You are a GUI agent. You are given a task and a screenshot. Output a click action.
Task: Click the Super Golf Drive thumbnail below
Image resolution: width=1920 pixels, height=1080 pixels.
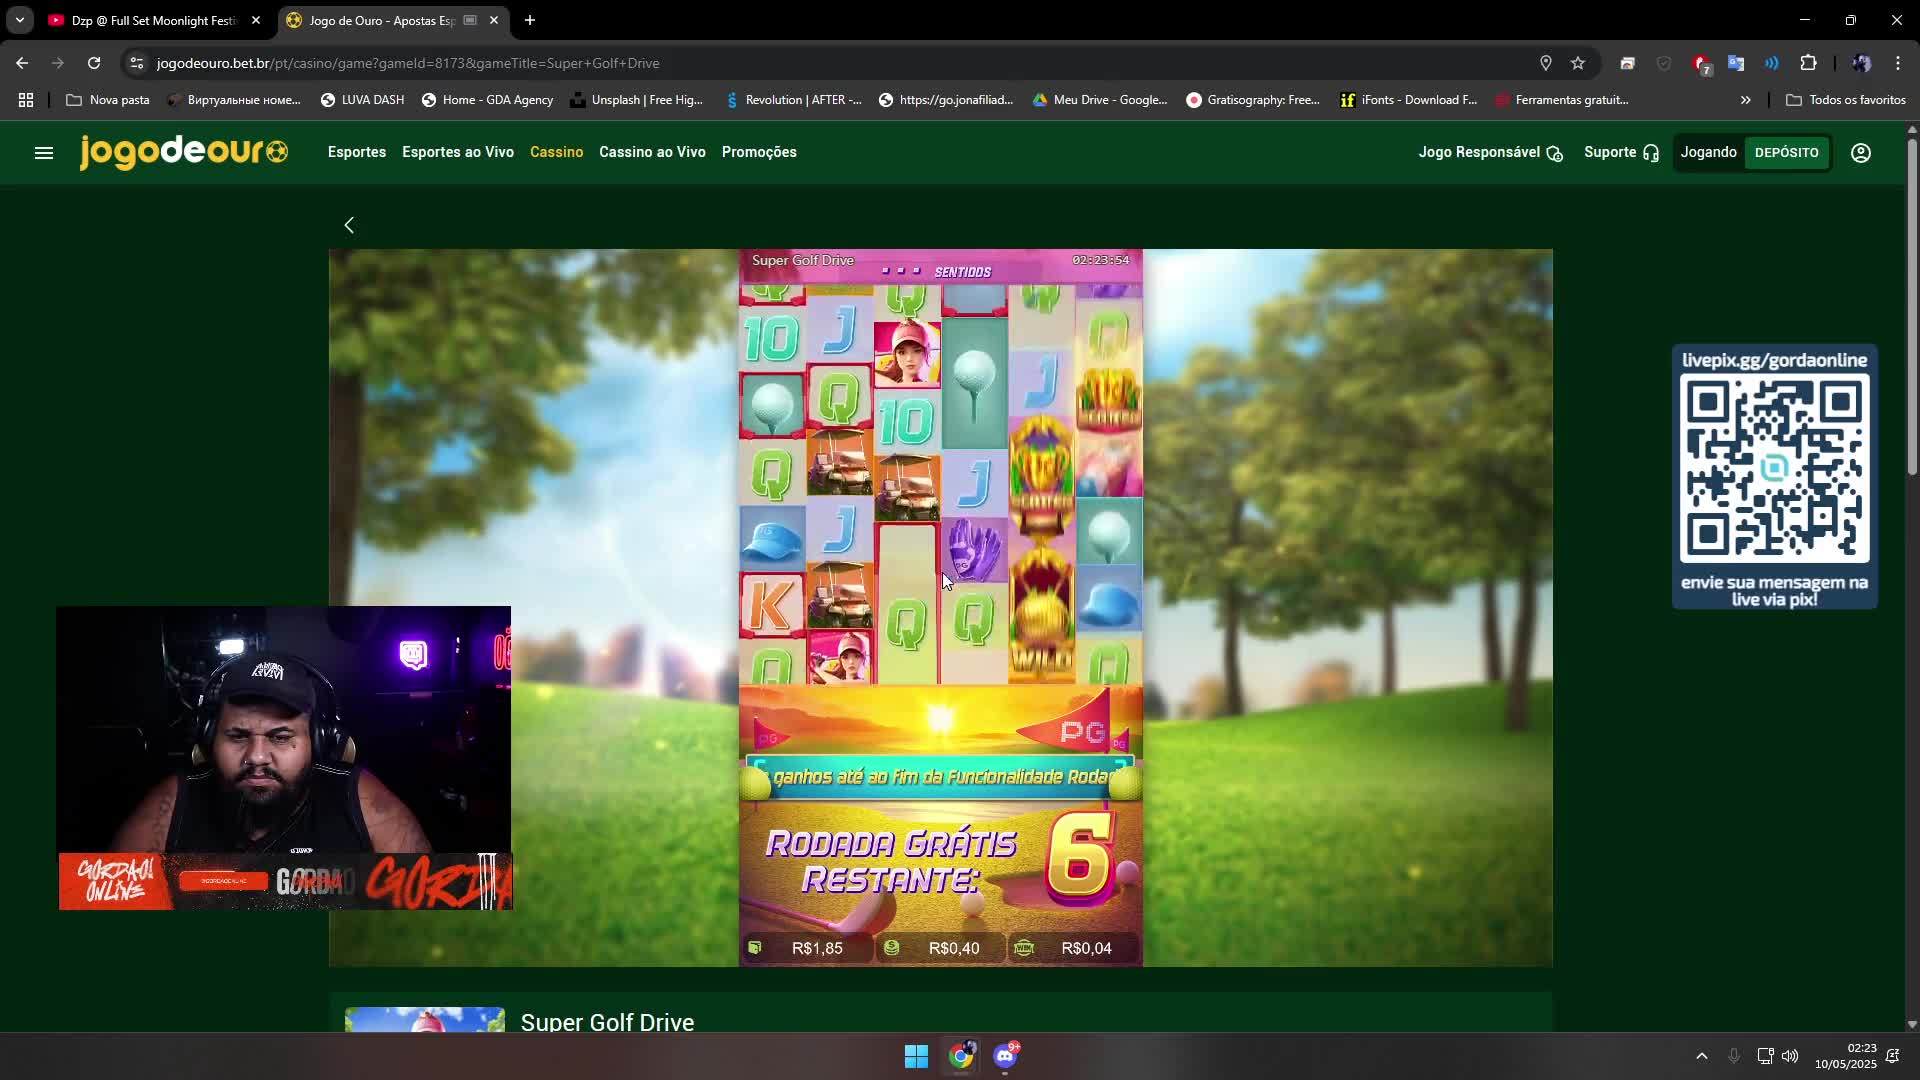[x=425, y=1019]
